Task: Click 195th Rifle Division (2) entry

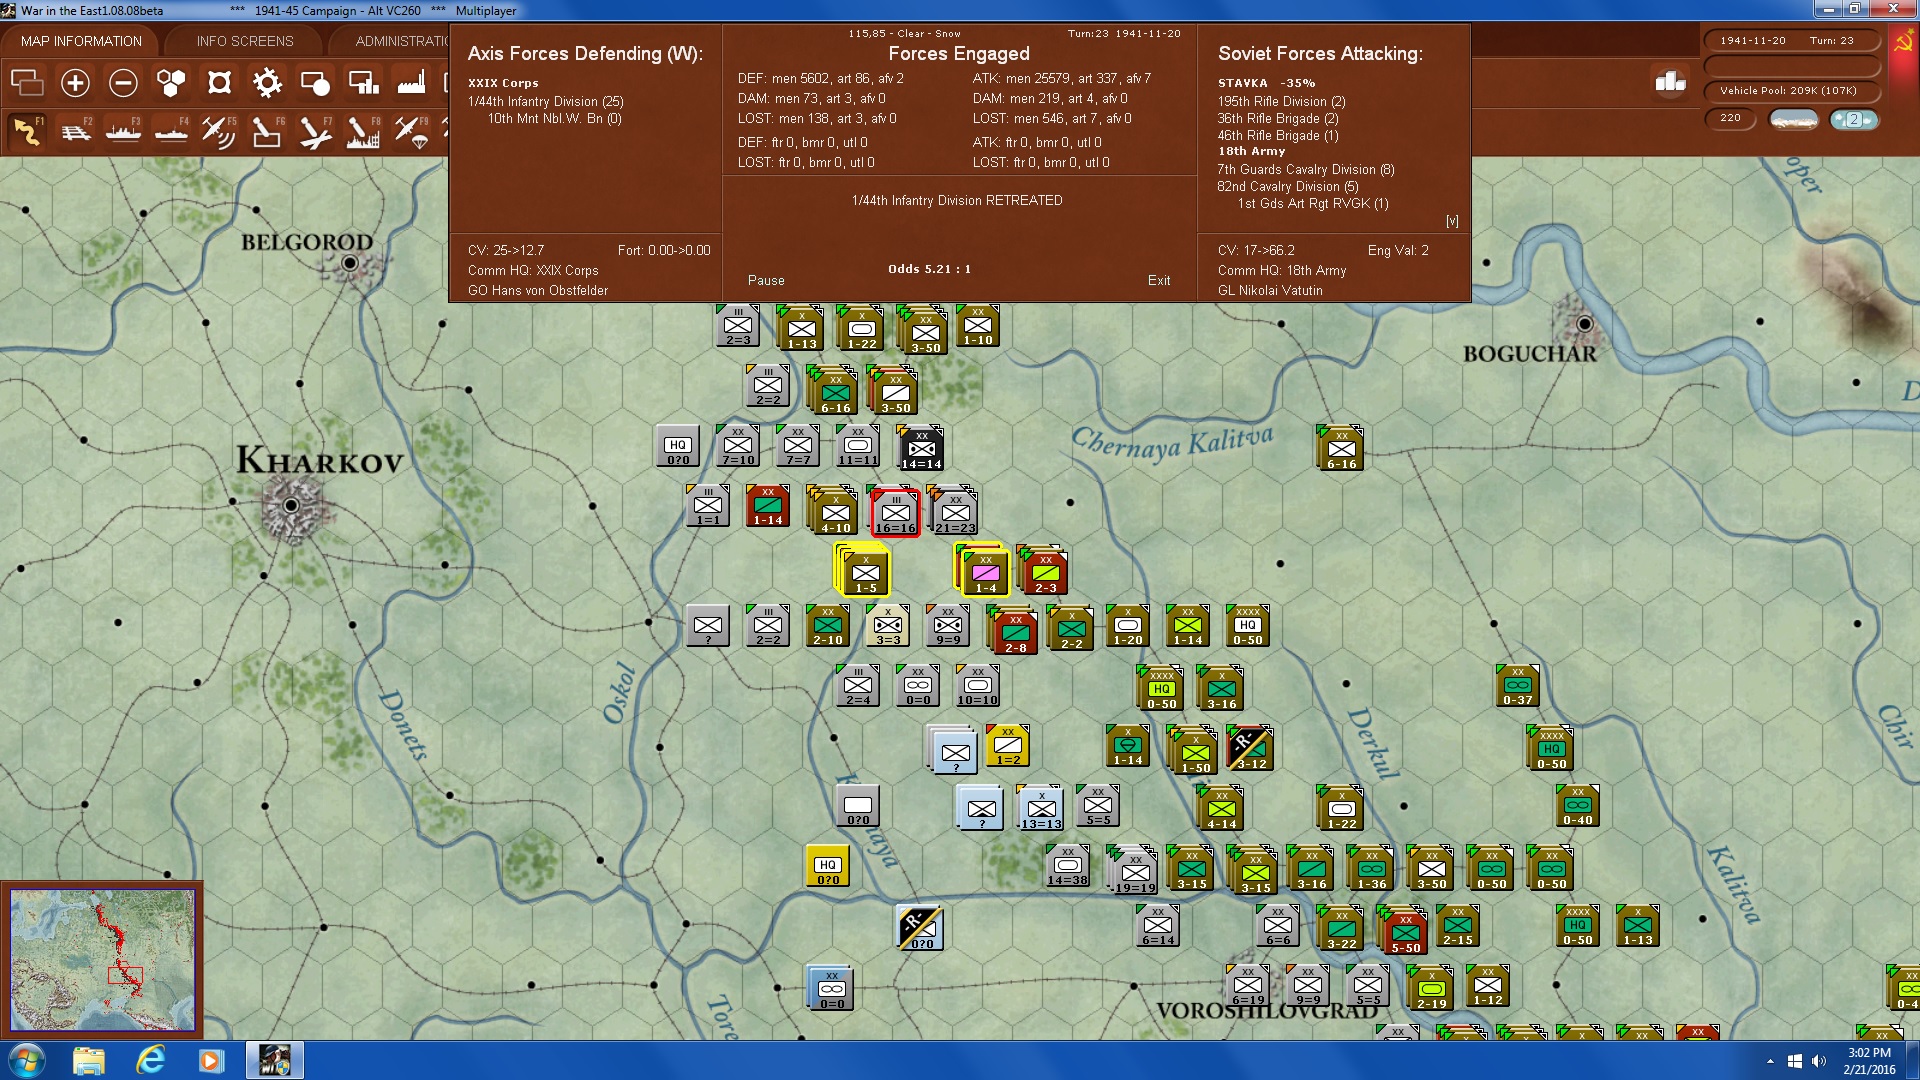Action: point(1282,102)
